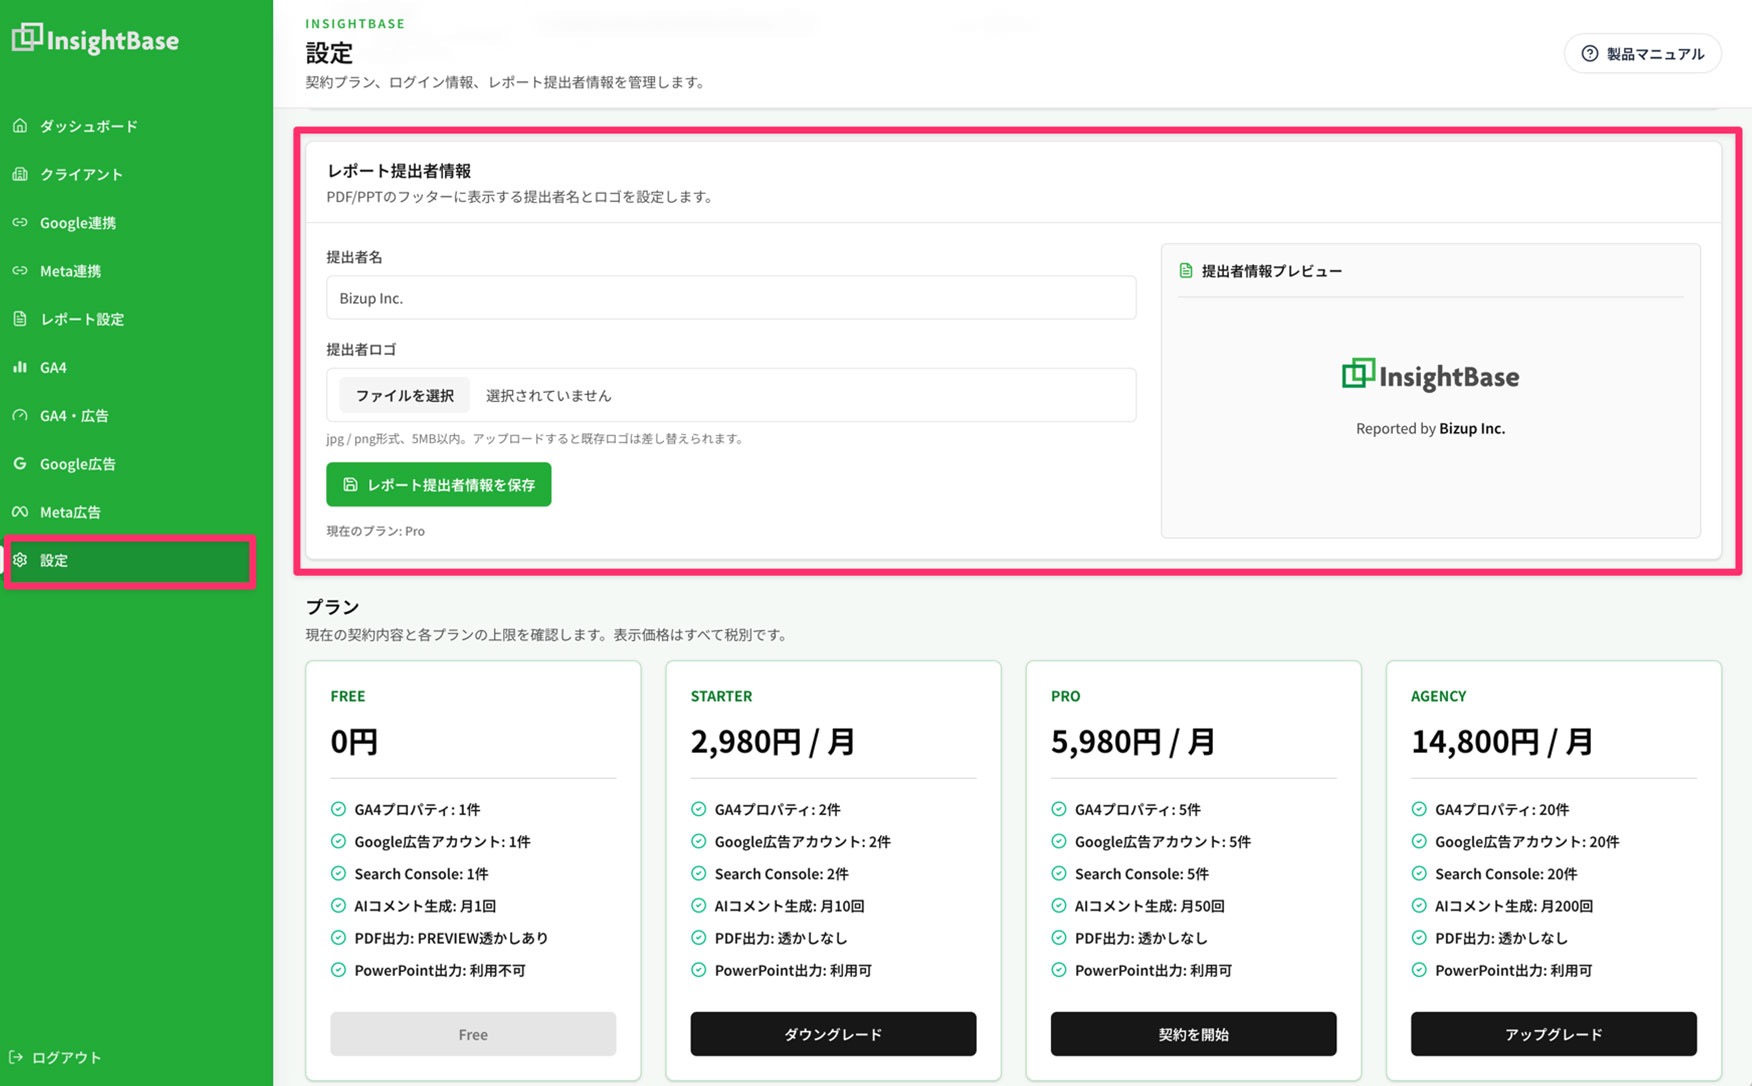The width and height of the screenshot is (1752, 1086).
Task: Click the GA4・広告 gauge icon
Action: 20,415
